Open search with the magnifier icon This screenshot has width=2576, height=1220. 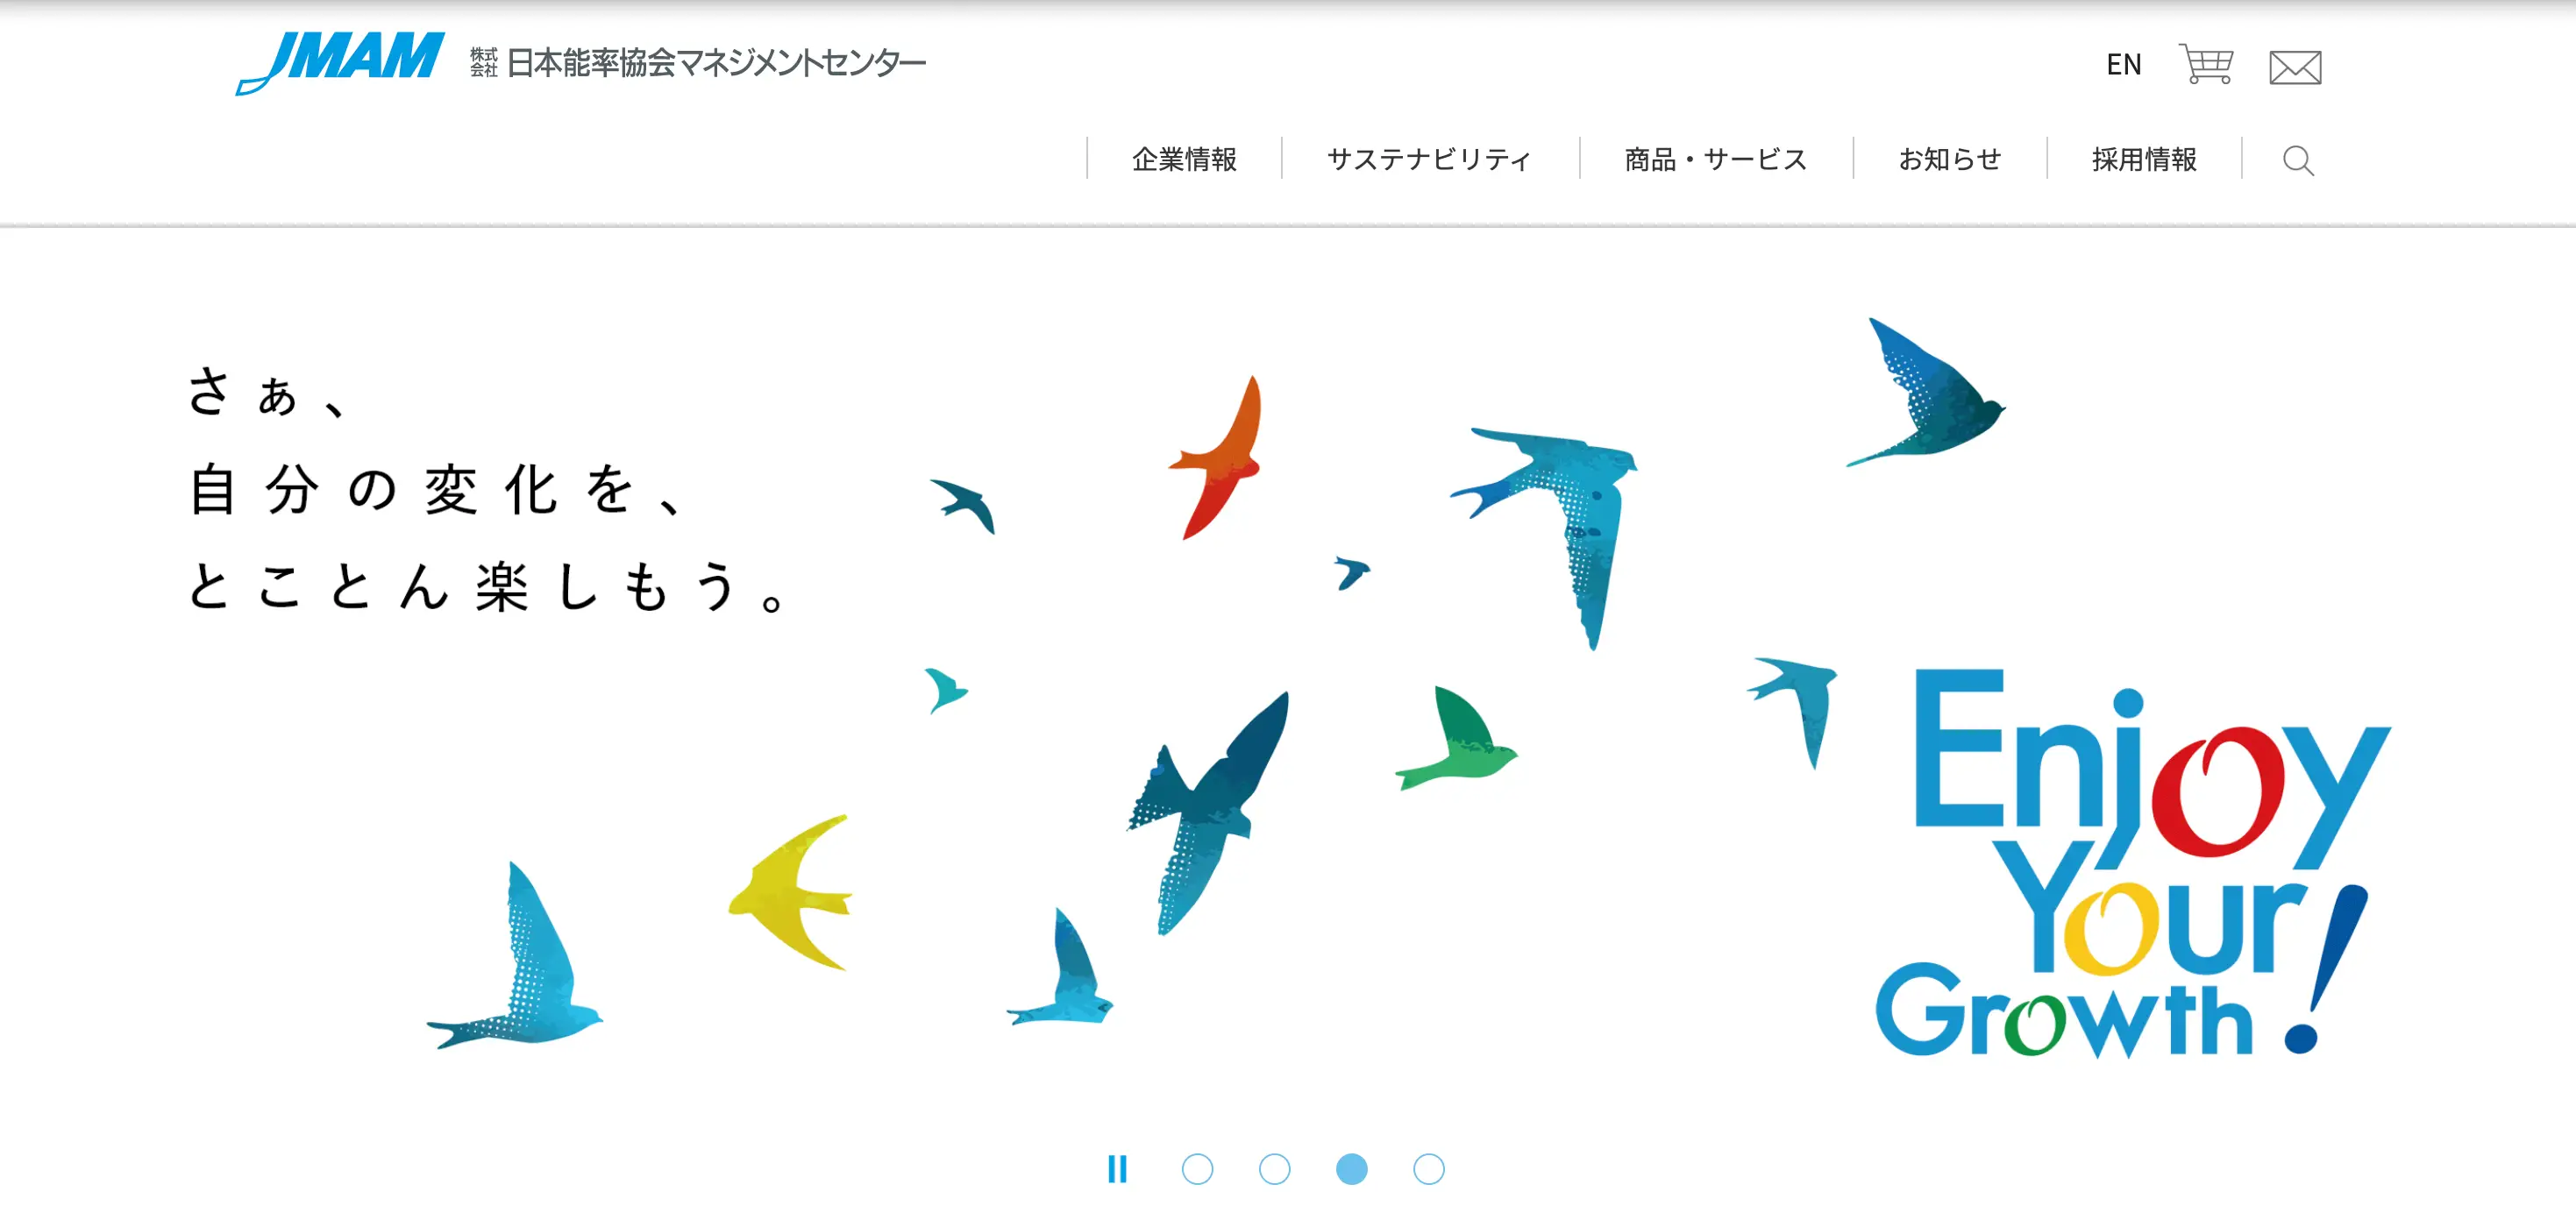(2298, 160)
